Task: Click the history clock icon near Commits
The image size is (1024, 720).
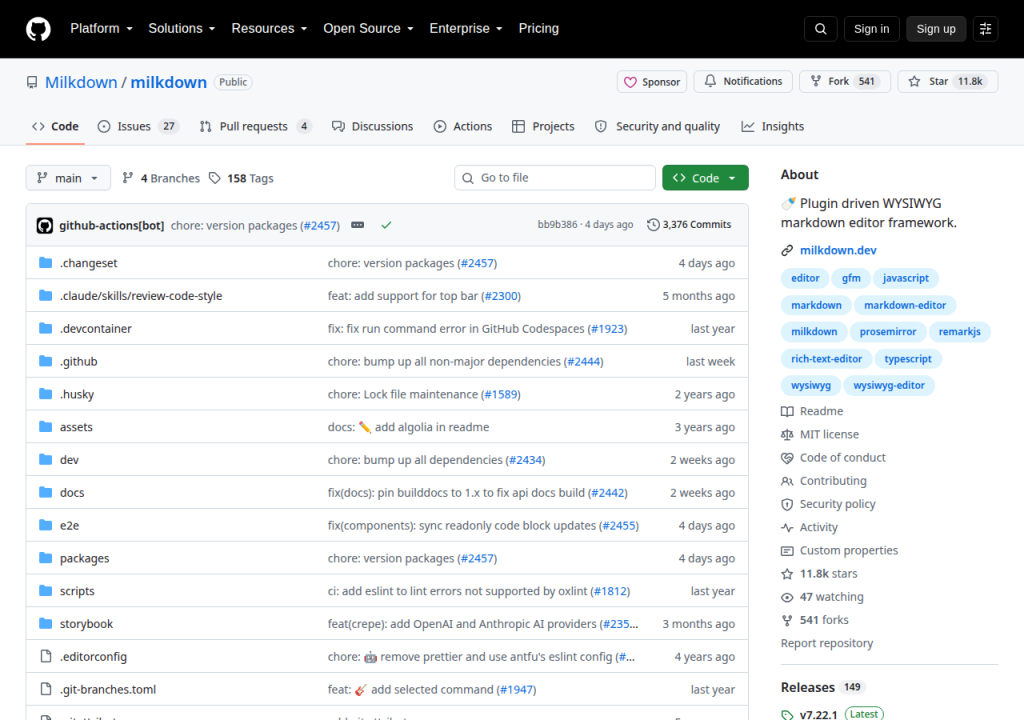Action: pos(653,225)
